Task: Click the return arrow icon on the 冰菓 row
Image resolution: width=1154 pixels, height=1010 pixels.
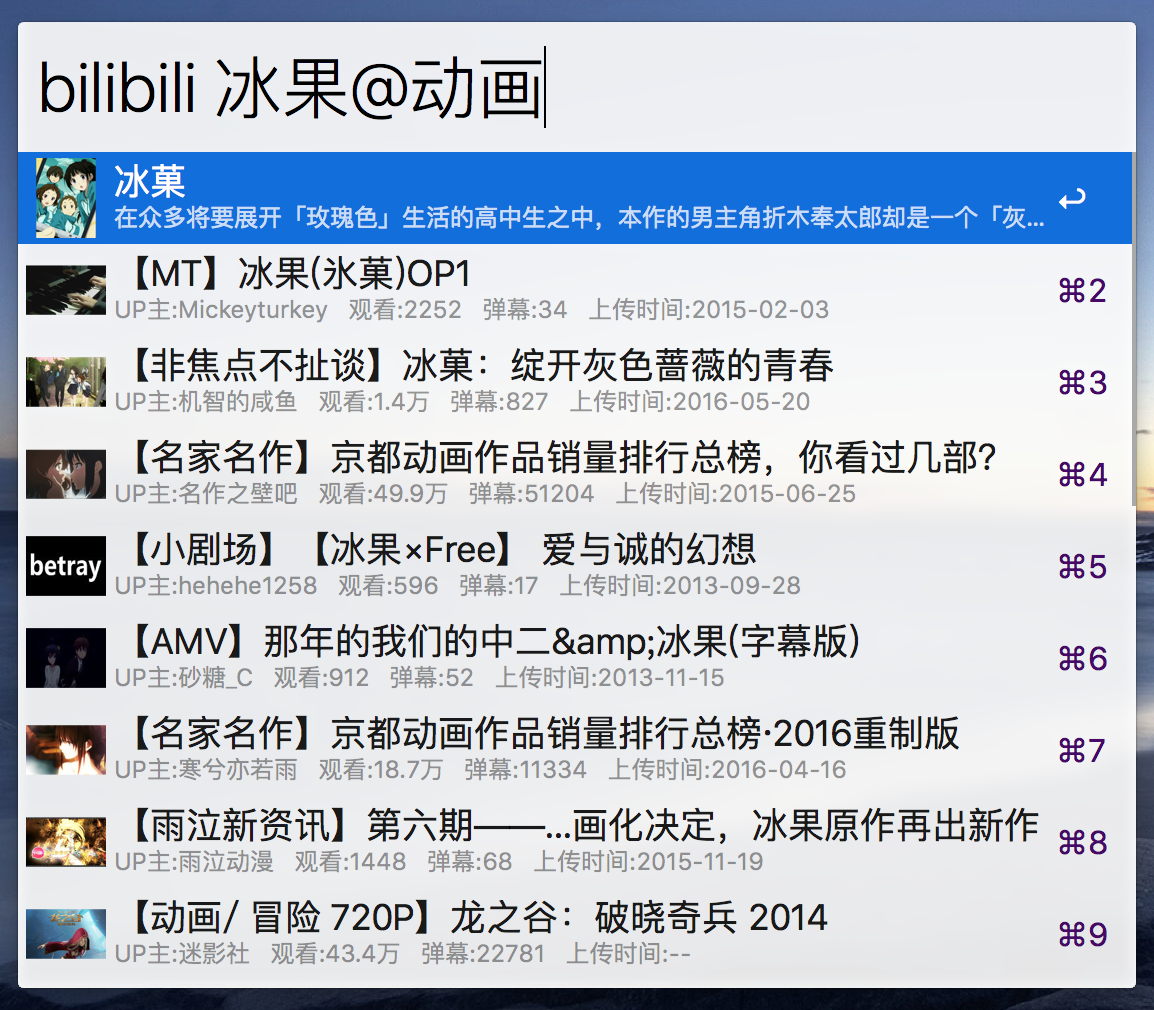Action: coord(1072,199)
